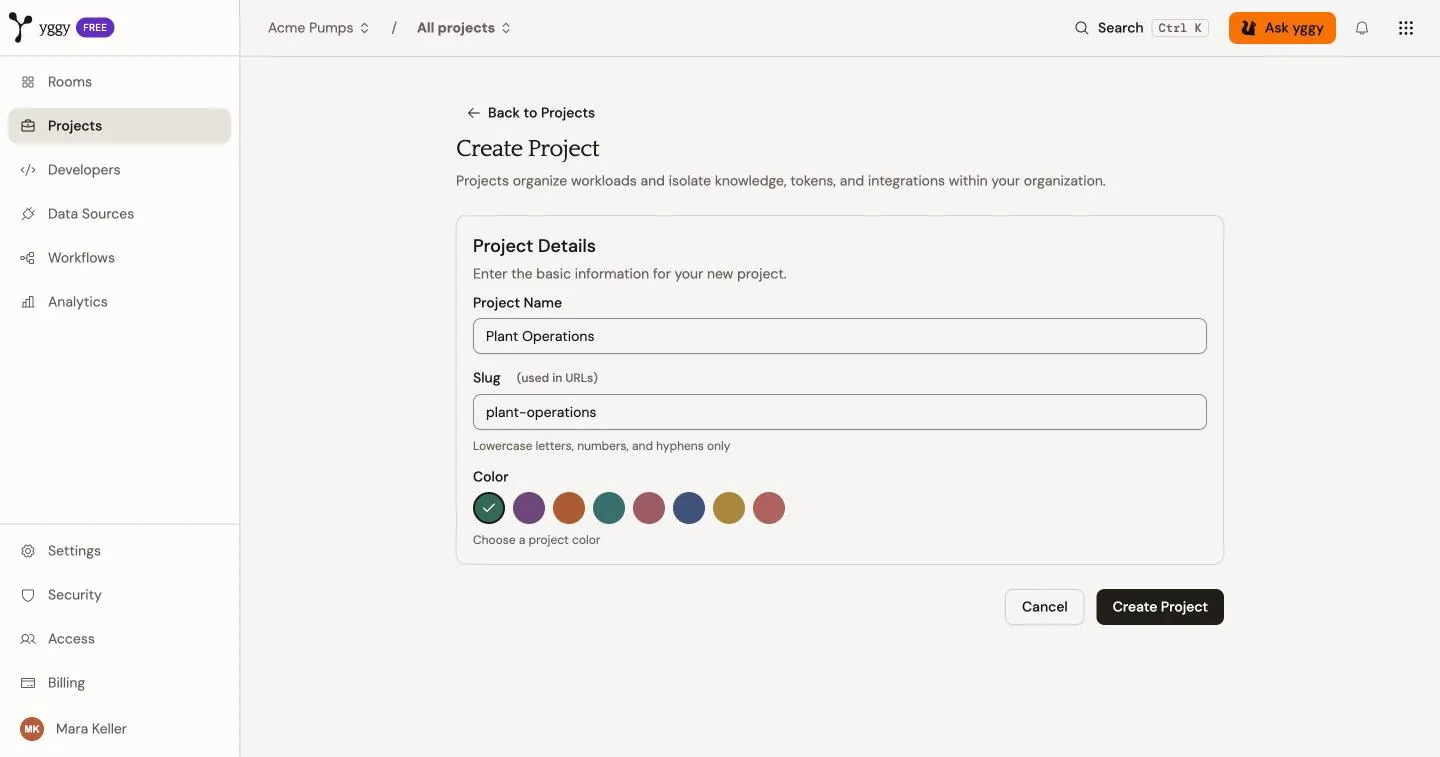Click the Security shield icon

28,595
